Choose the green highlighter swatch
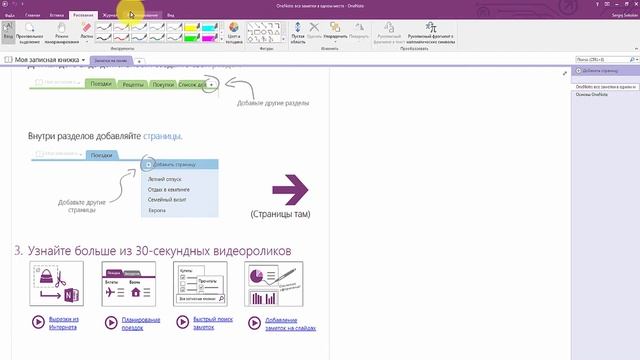 point(191,38)
